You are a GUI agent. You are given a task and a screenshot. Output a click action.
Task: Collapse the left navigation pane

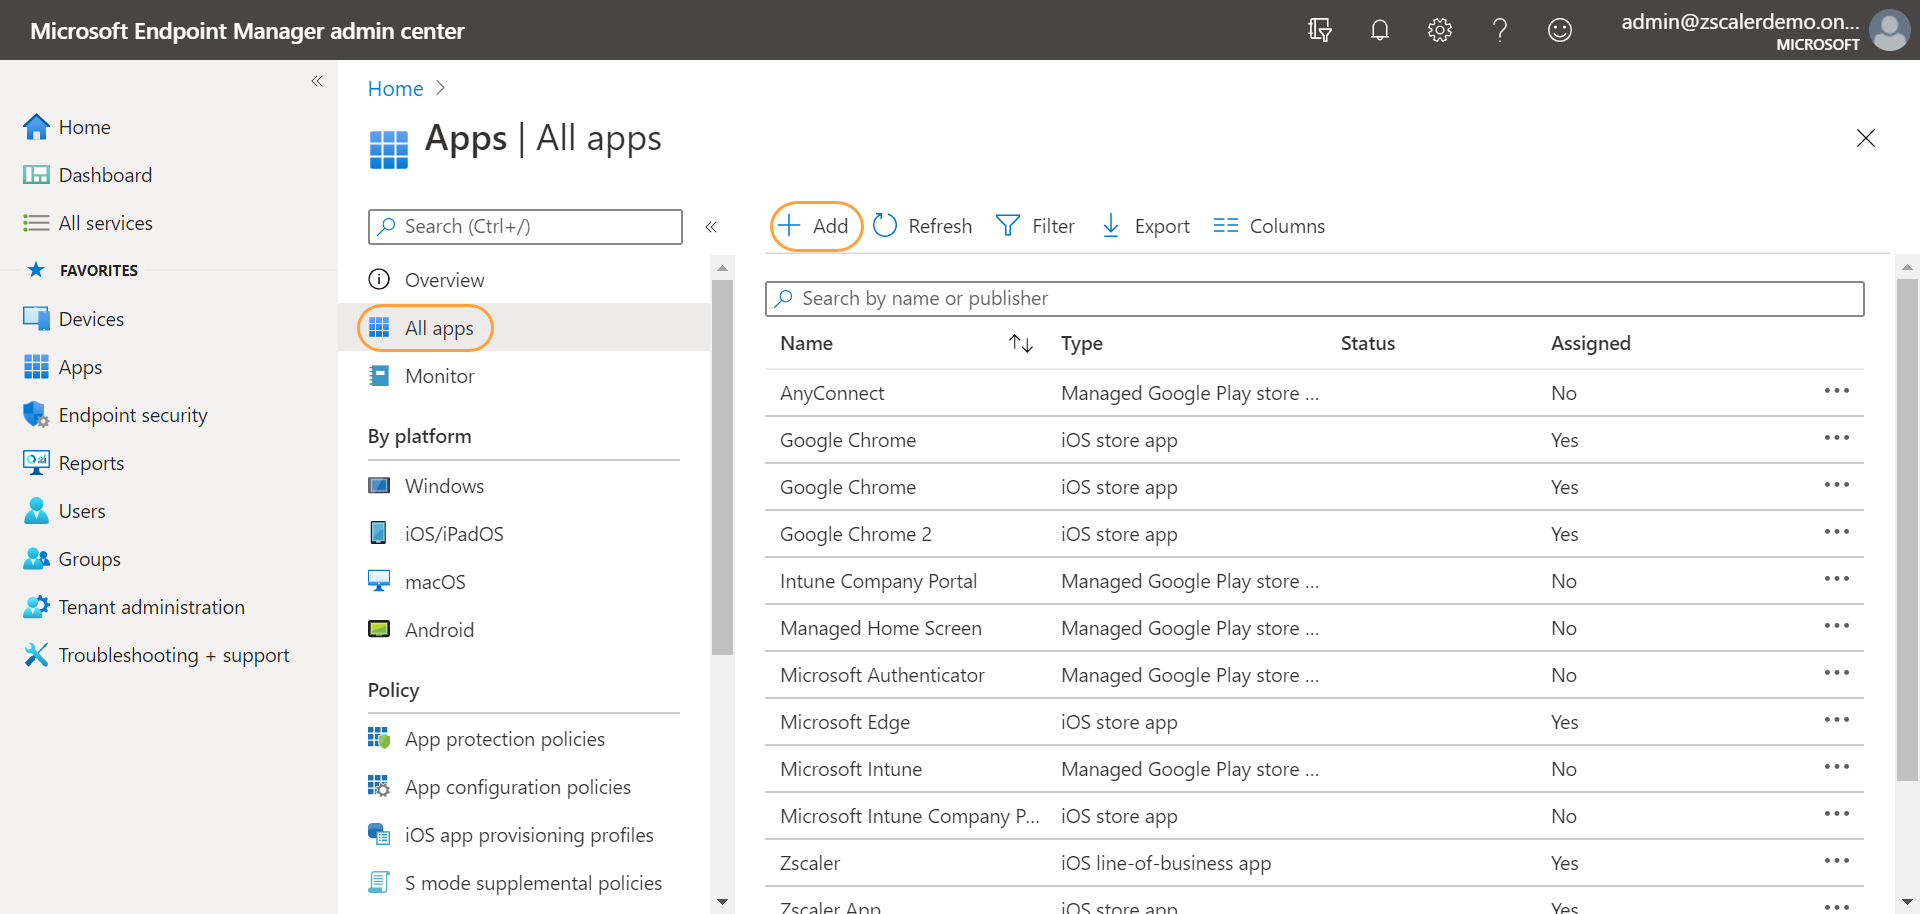click(x=317, y=81)
